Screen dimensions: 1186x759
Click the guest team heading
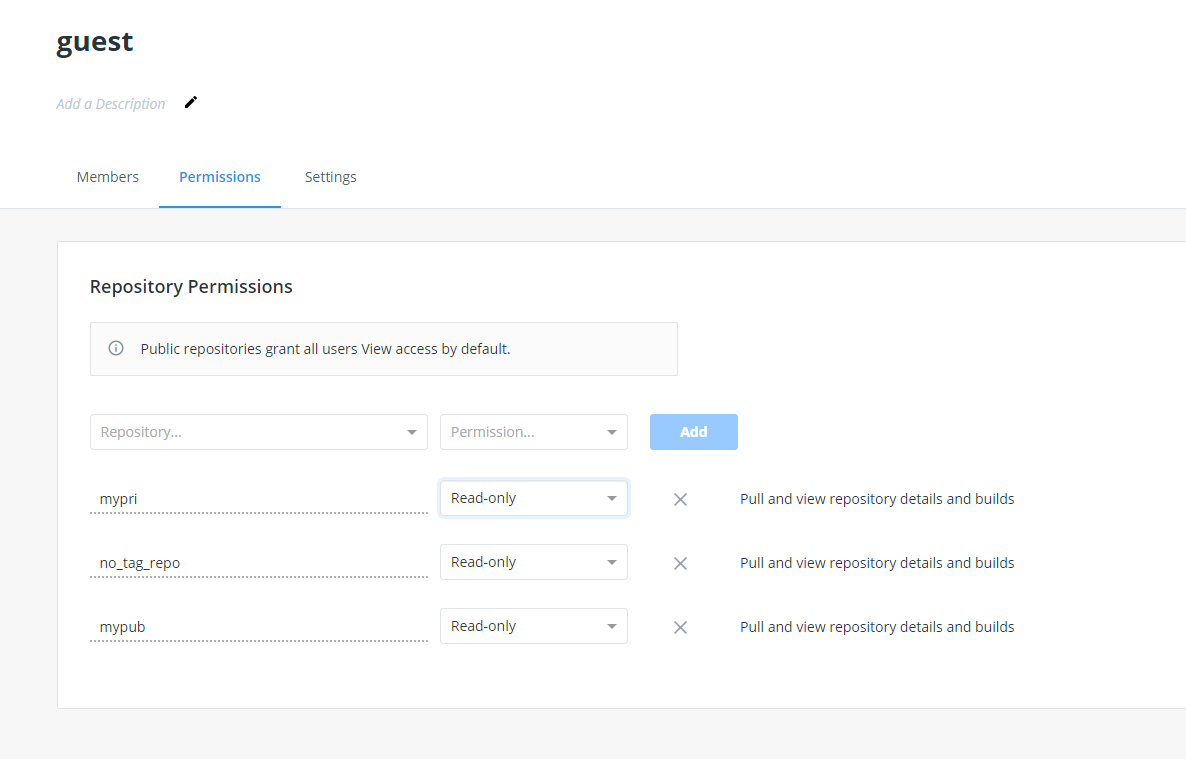(x=95, y=42)
